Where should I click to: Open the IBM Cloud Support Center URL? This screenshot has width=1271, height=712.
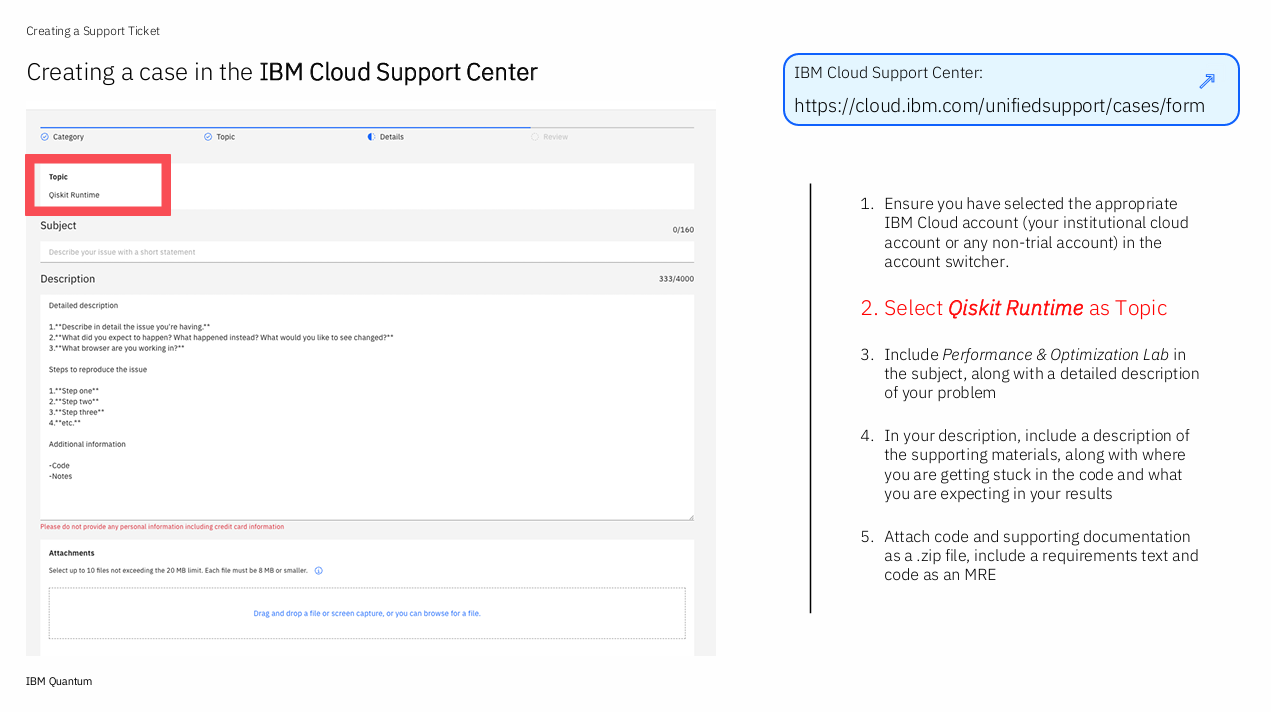tap(999, 106)
